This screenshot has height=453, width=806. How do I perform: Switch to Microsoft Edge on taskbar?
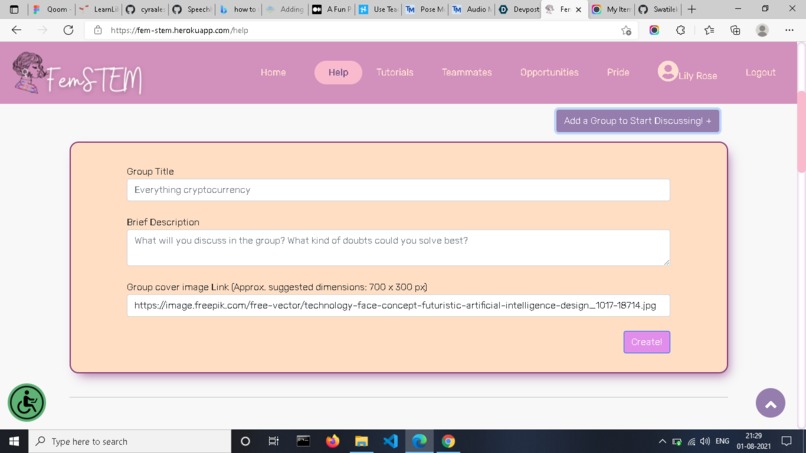419,441
